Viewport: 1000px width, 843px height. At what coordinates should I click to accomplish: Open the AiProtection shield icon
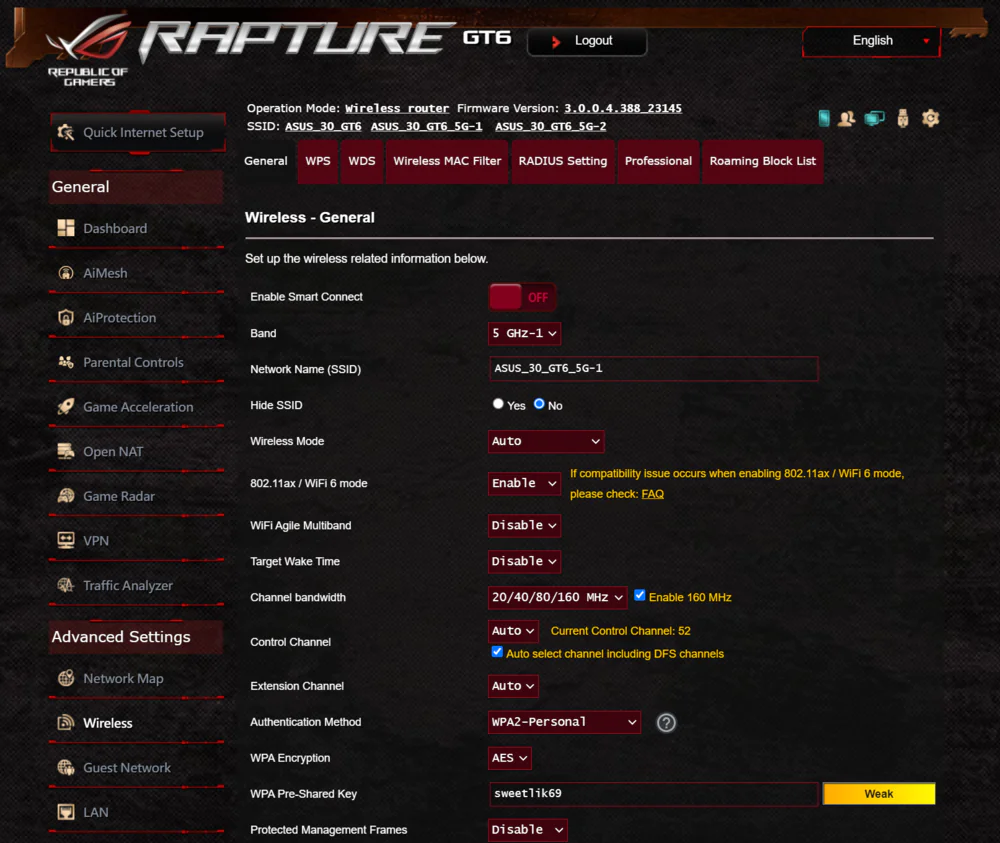click(x=66, y=318)
